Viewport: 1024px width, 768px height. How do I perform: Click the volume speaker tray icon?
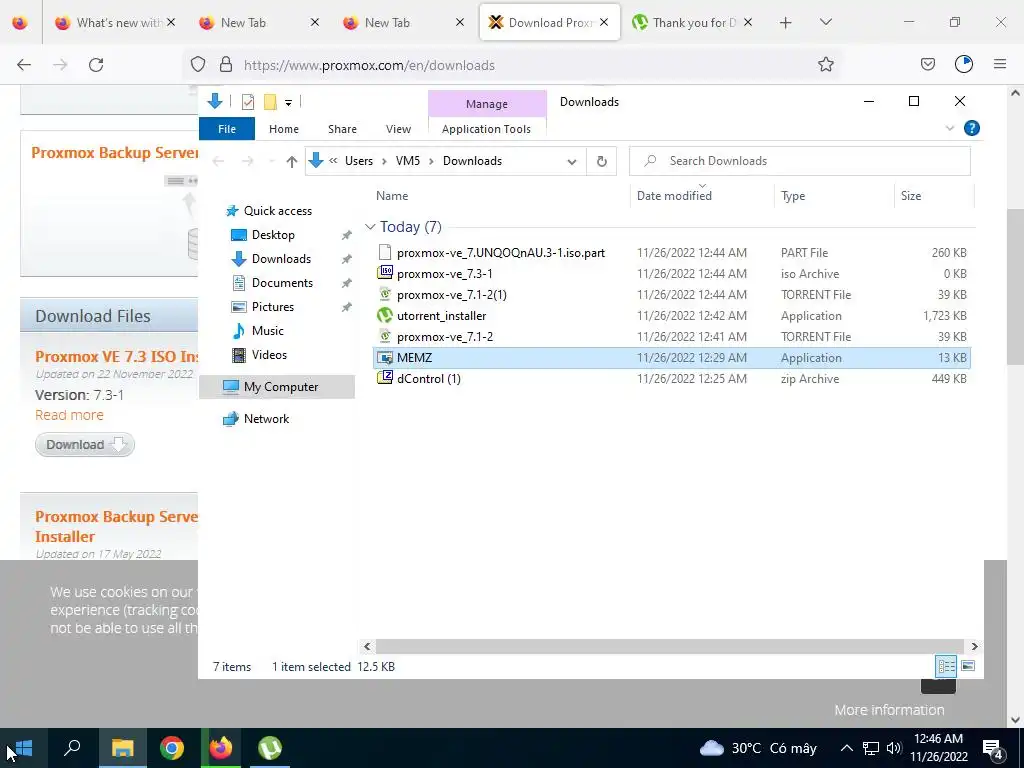894,748
